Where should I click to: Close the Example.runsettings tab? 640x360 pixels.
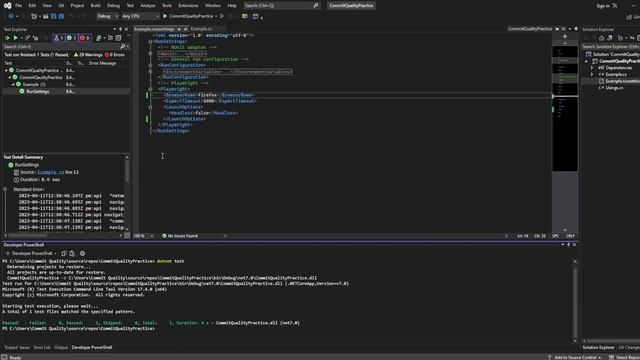[186, 29]
